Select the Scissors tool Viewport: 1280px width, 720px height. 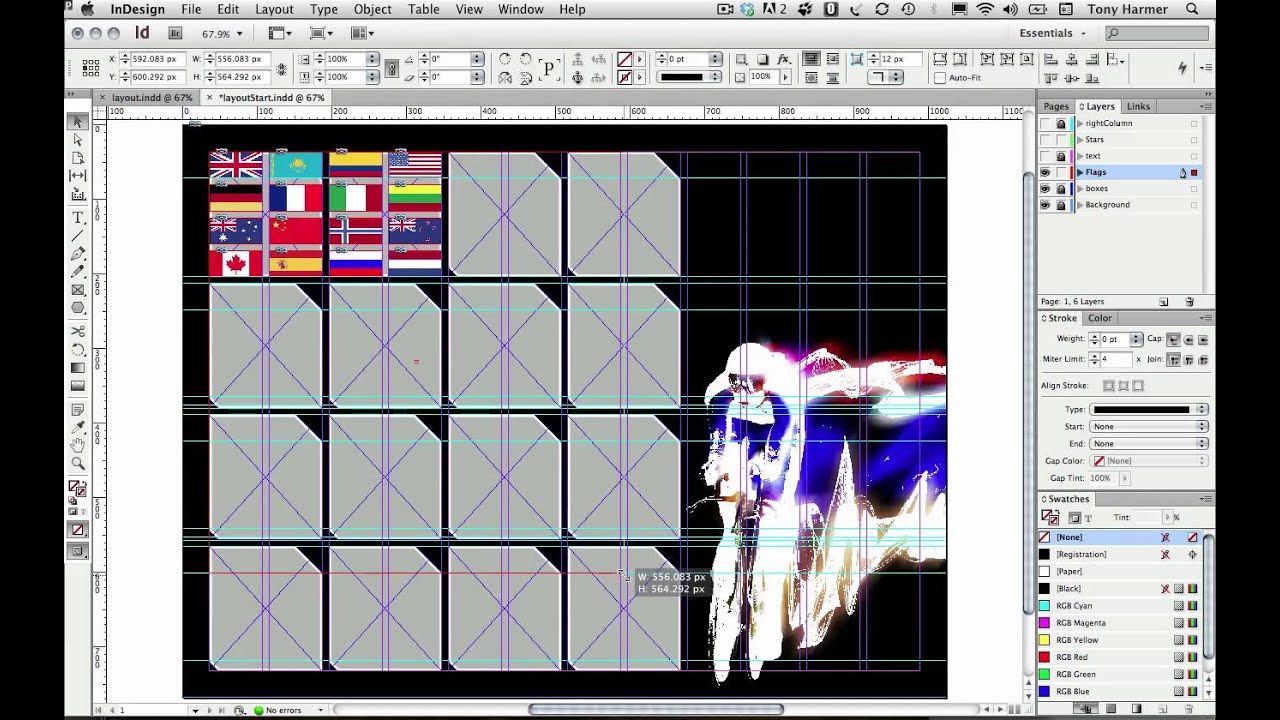(x=78, y=332)
